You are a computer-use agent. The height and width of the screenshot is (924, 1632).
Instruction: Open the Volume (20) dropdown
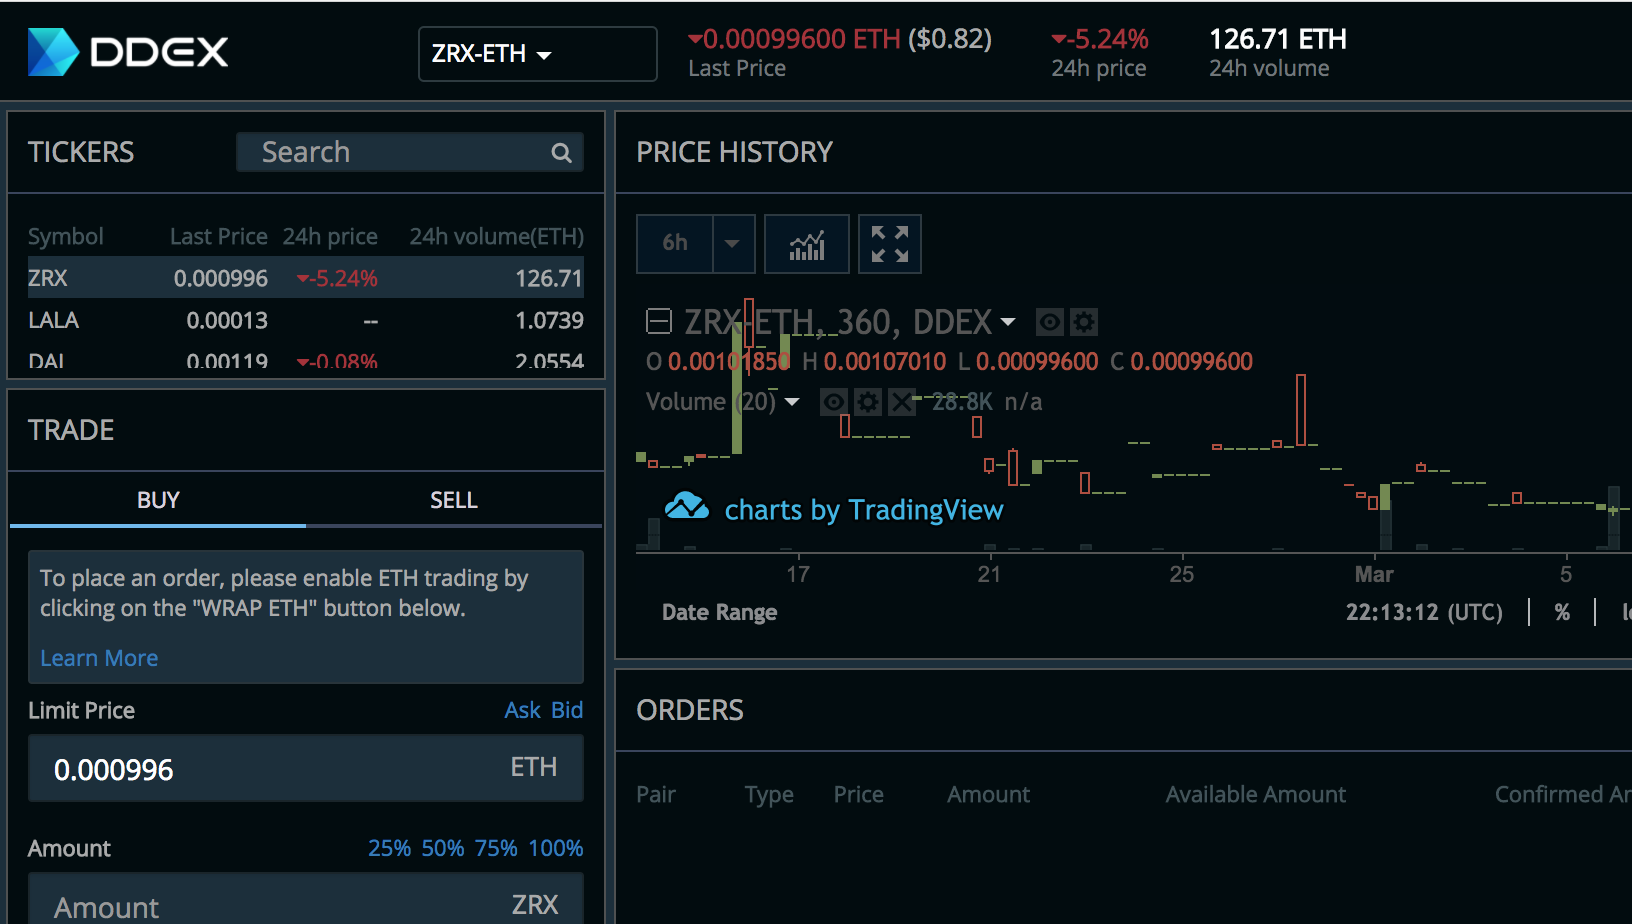pos(793,401)
